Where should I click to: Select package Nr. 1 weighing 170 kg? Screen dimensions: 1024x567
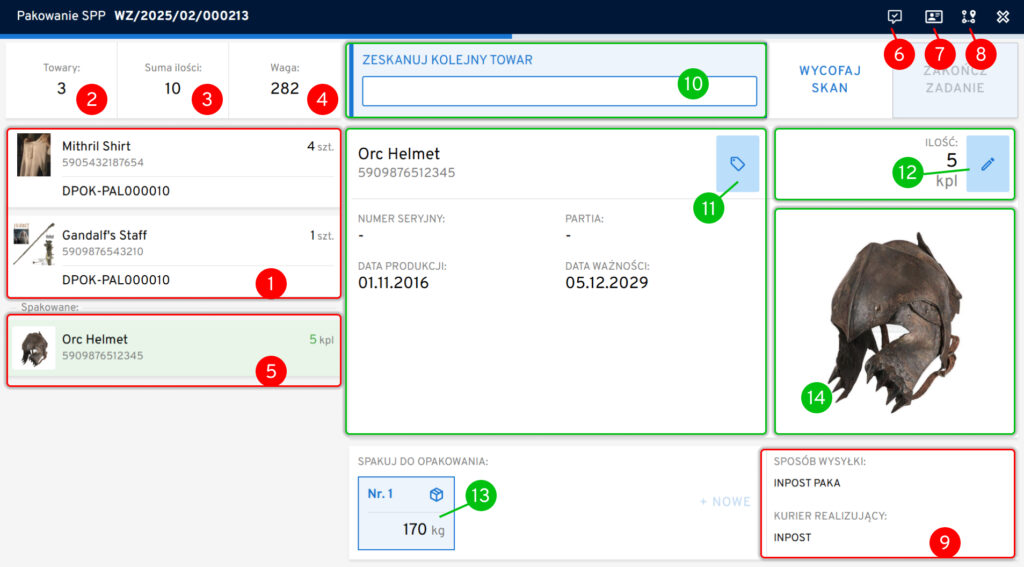406,514
